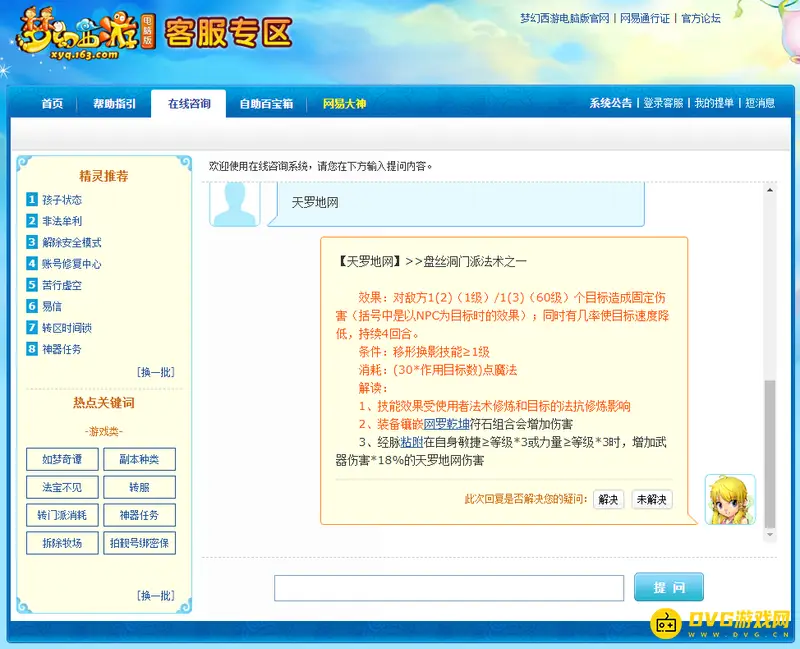Screen dimensions: 800x649
Task: Select recommended item 非法牟利
Action: point(62,221)
